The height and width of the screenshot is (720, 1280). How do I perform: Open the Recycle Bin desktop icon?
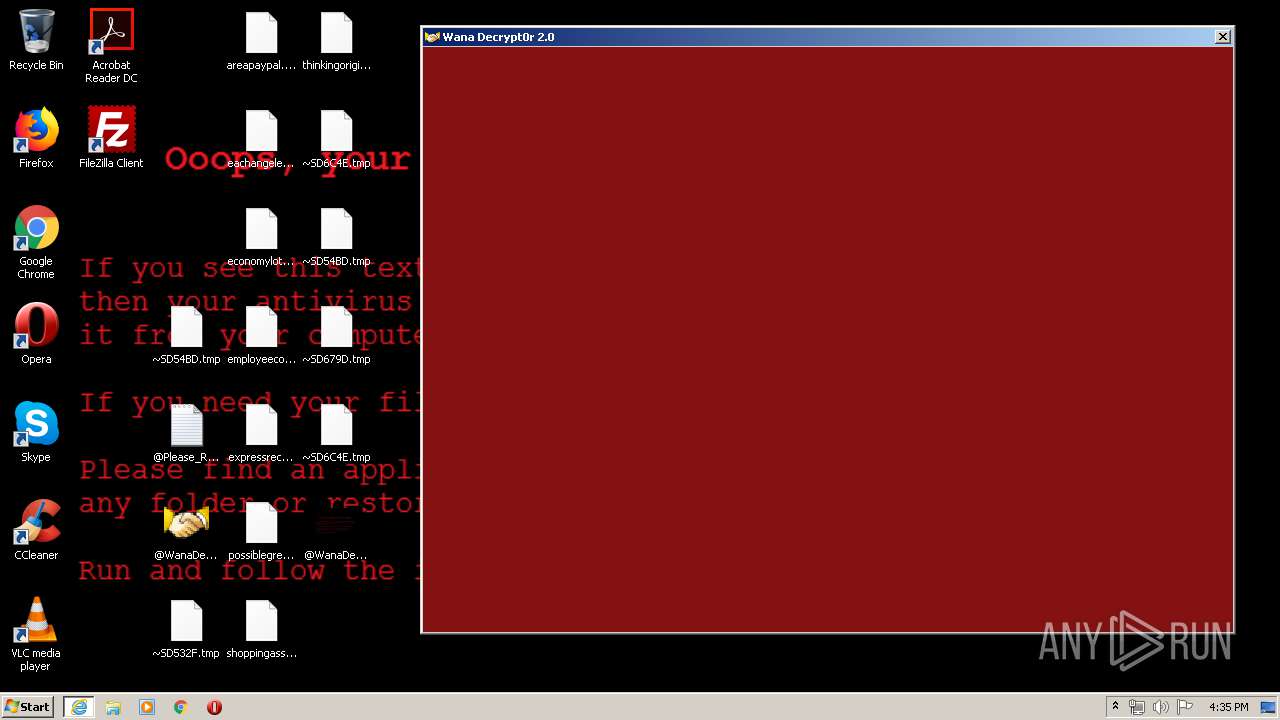[x=36, y=40]
